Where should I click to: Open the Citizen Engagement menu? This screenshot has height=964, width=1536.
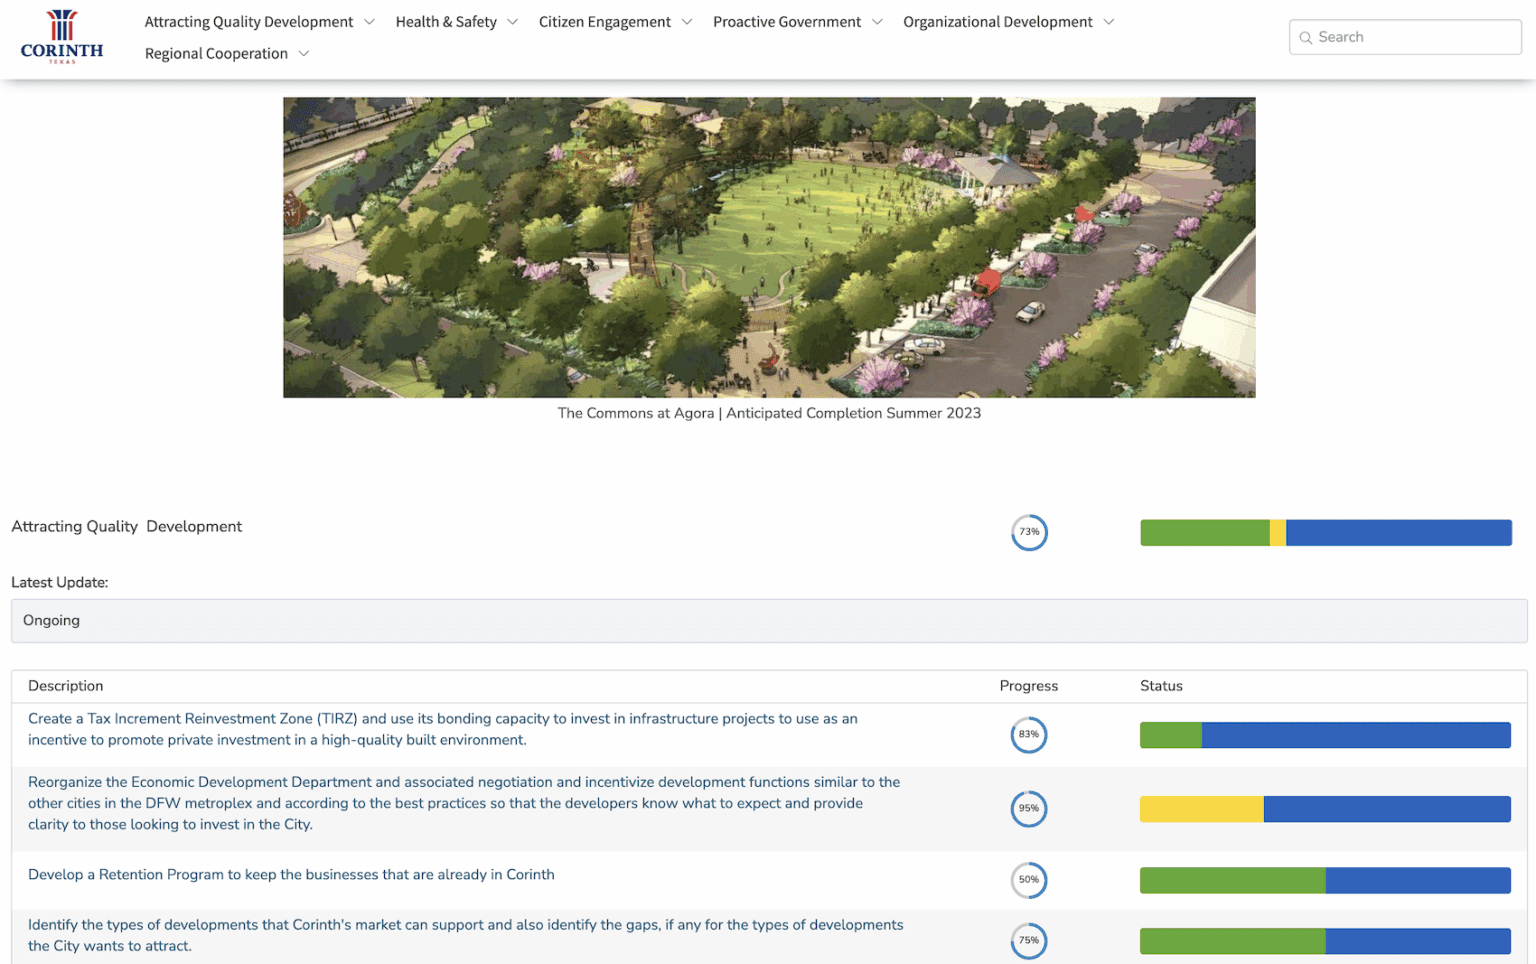click(605, 21)
